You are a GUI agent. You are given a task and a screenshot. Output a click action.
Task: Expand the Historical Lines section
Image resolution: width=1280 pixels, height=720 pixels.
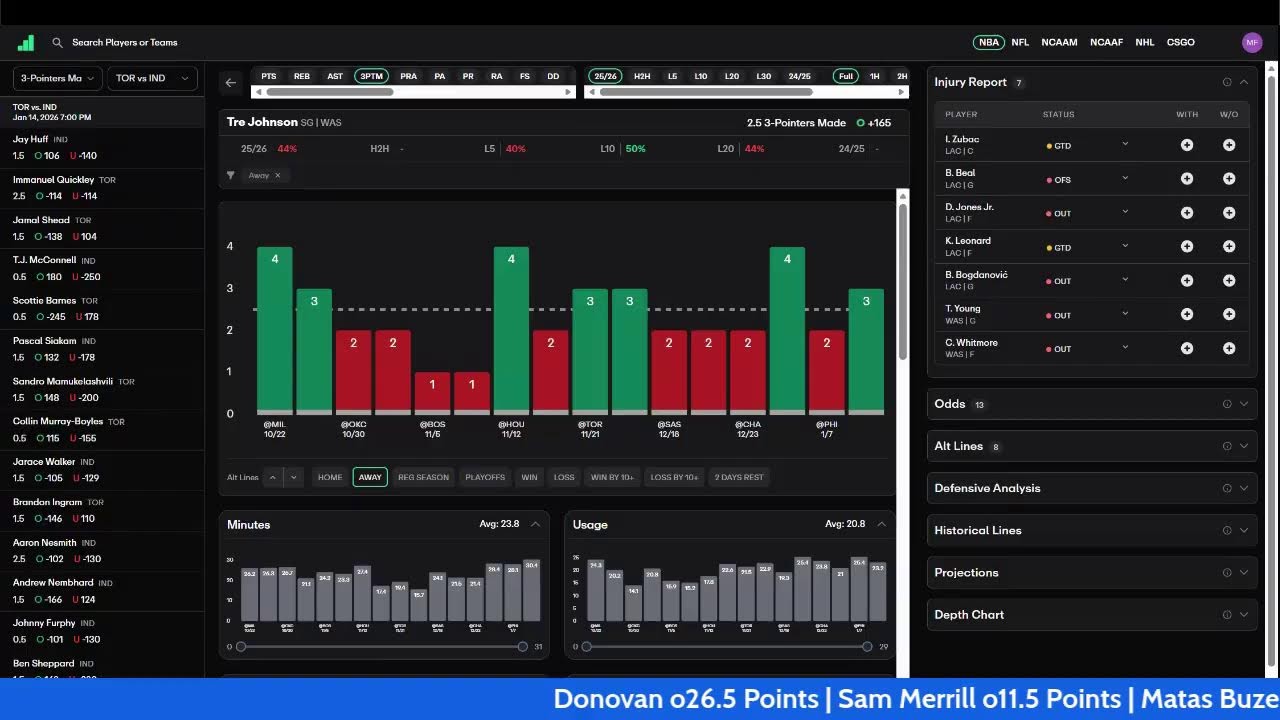pos(1244,530)
